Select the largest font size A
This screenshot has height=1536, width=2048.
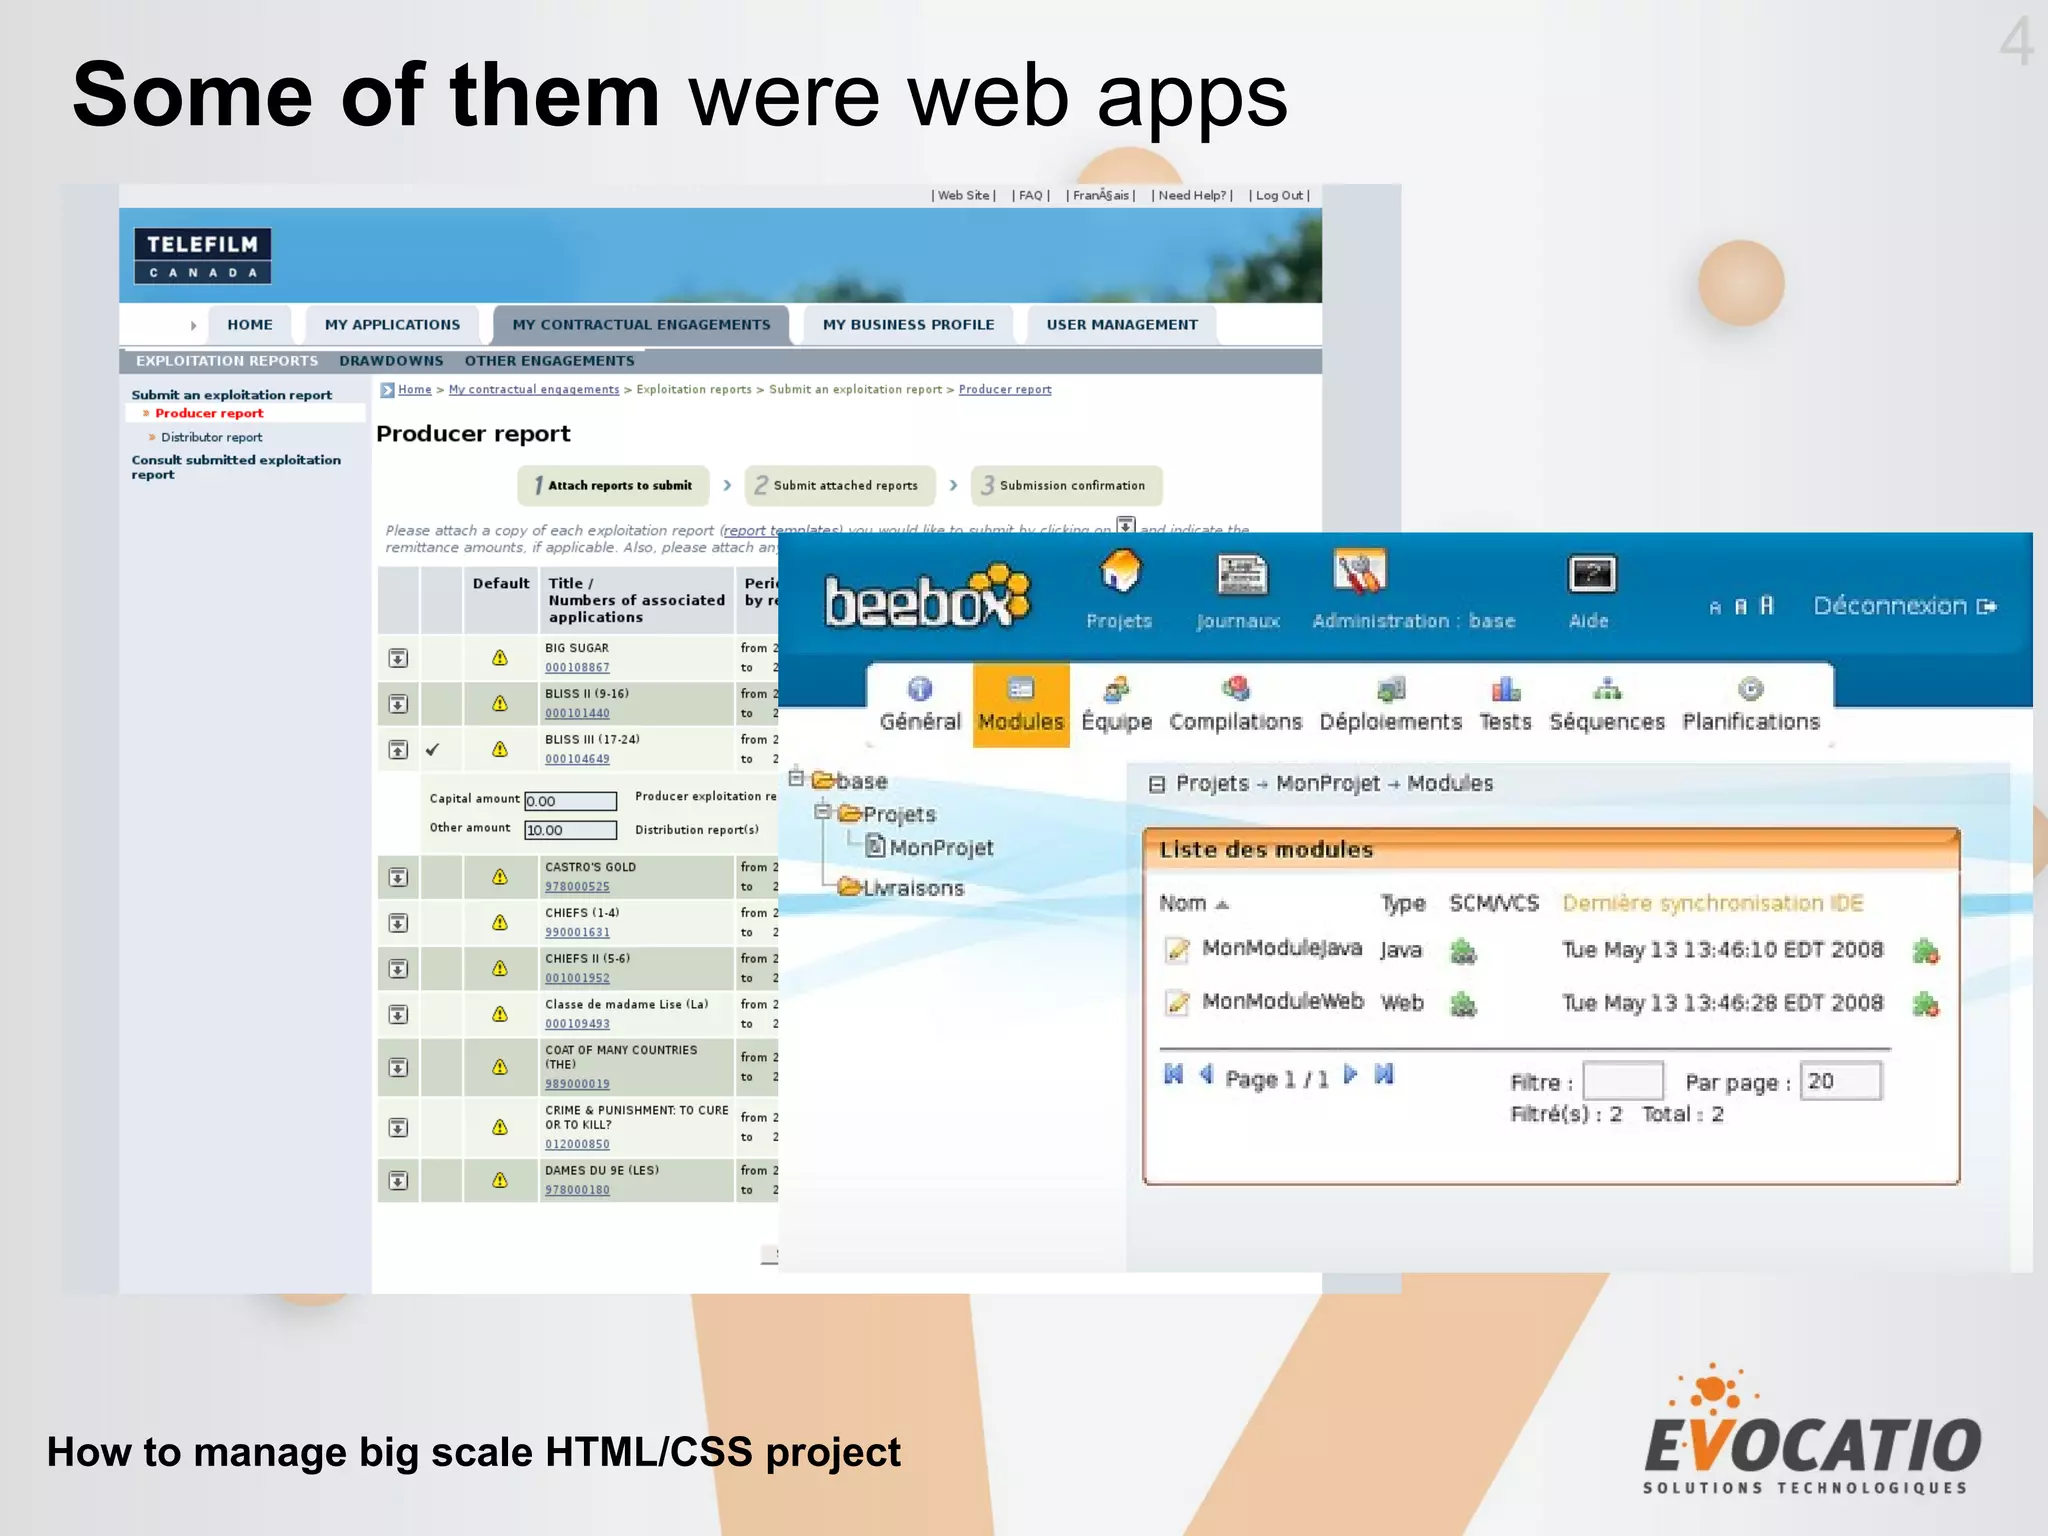[1767, 605]
